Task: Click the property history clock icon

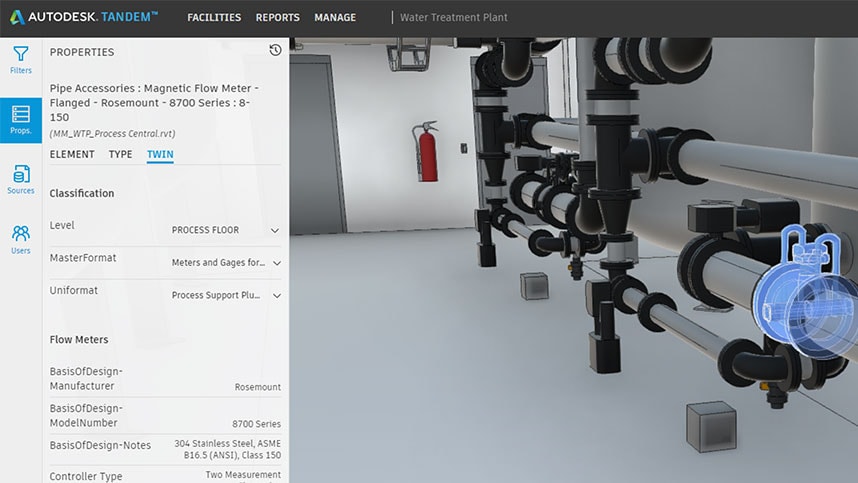Action: (275, 50)
